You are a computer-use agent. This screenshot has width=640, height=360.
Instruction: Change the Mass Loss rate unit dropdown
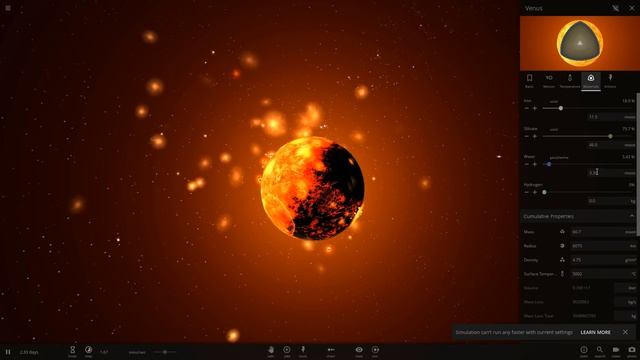coord(626,302)
